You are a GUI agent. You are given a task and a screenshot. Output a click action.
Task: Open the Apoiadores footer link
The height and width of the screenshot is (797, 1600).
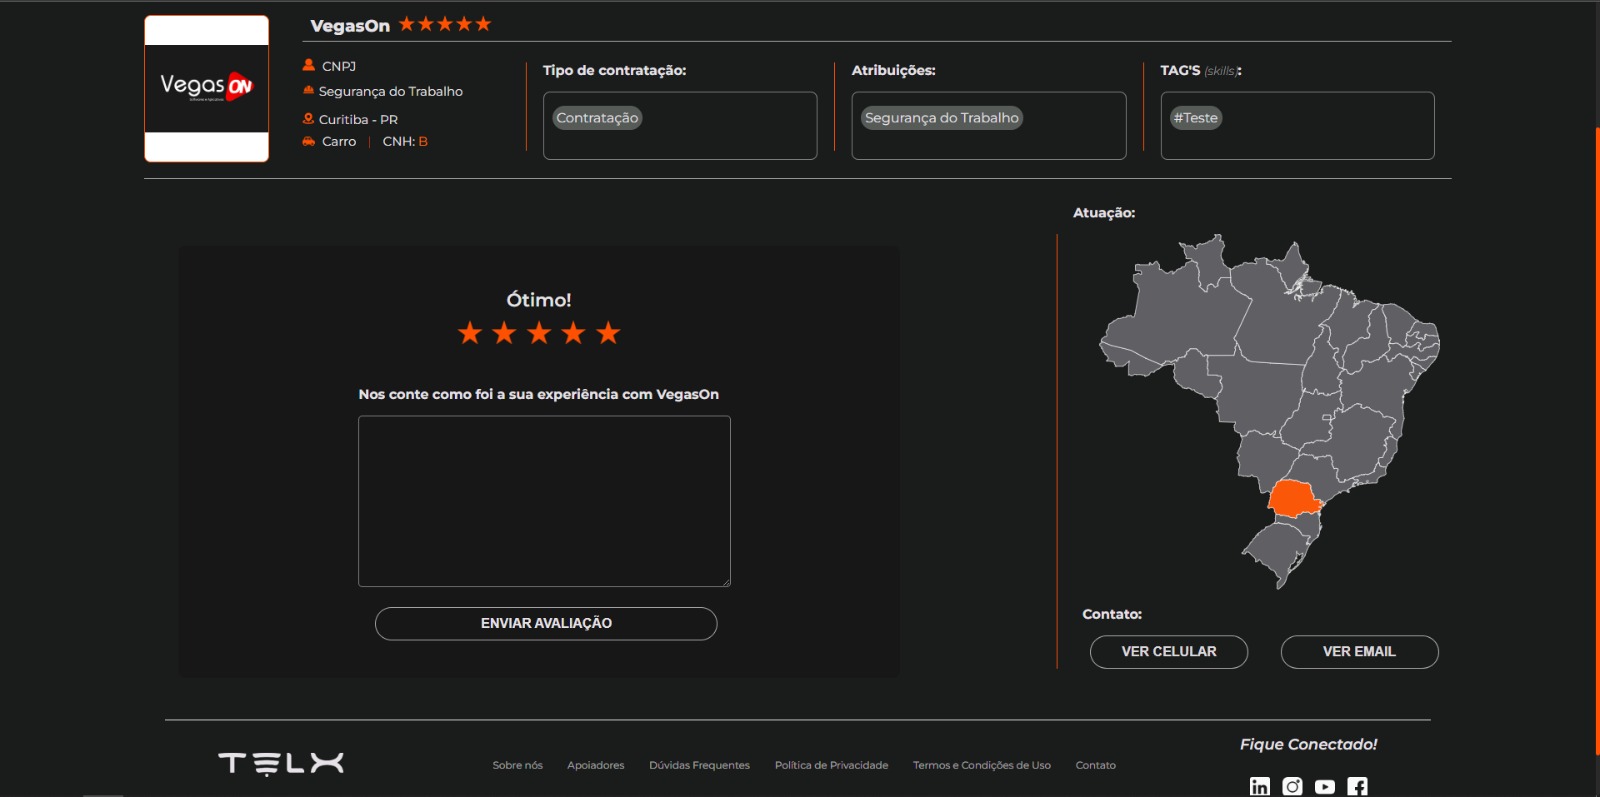pyautogui.click(x=596, y=765)
